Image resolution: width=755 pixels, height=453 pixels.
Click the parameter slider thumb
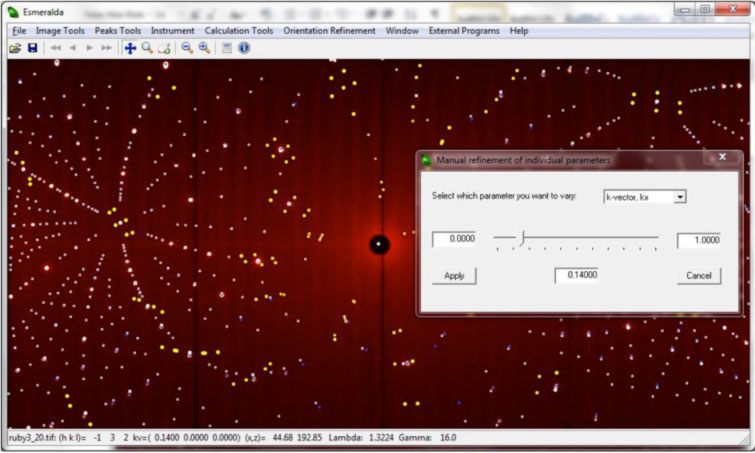click(522, 237)
